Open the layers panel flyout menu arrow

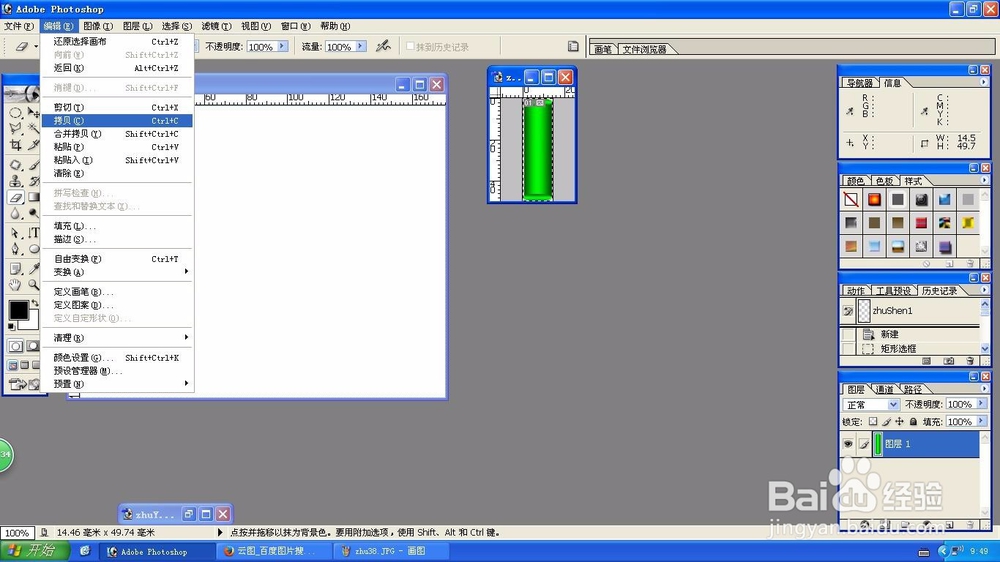pos(983,388)
